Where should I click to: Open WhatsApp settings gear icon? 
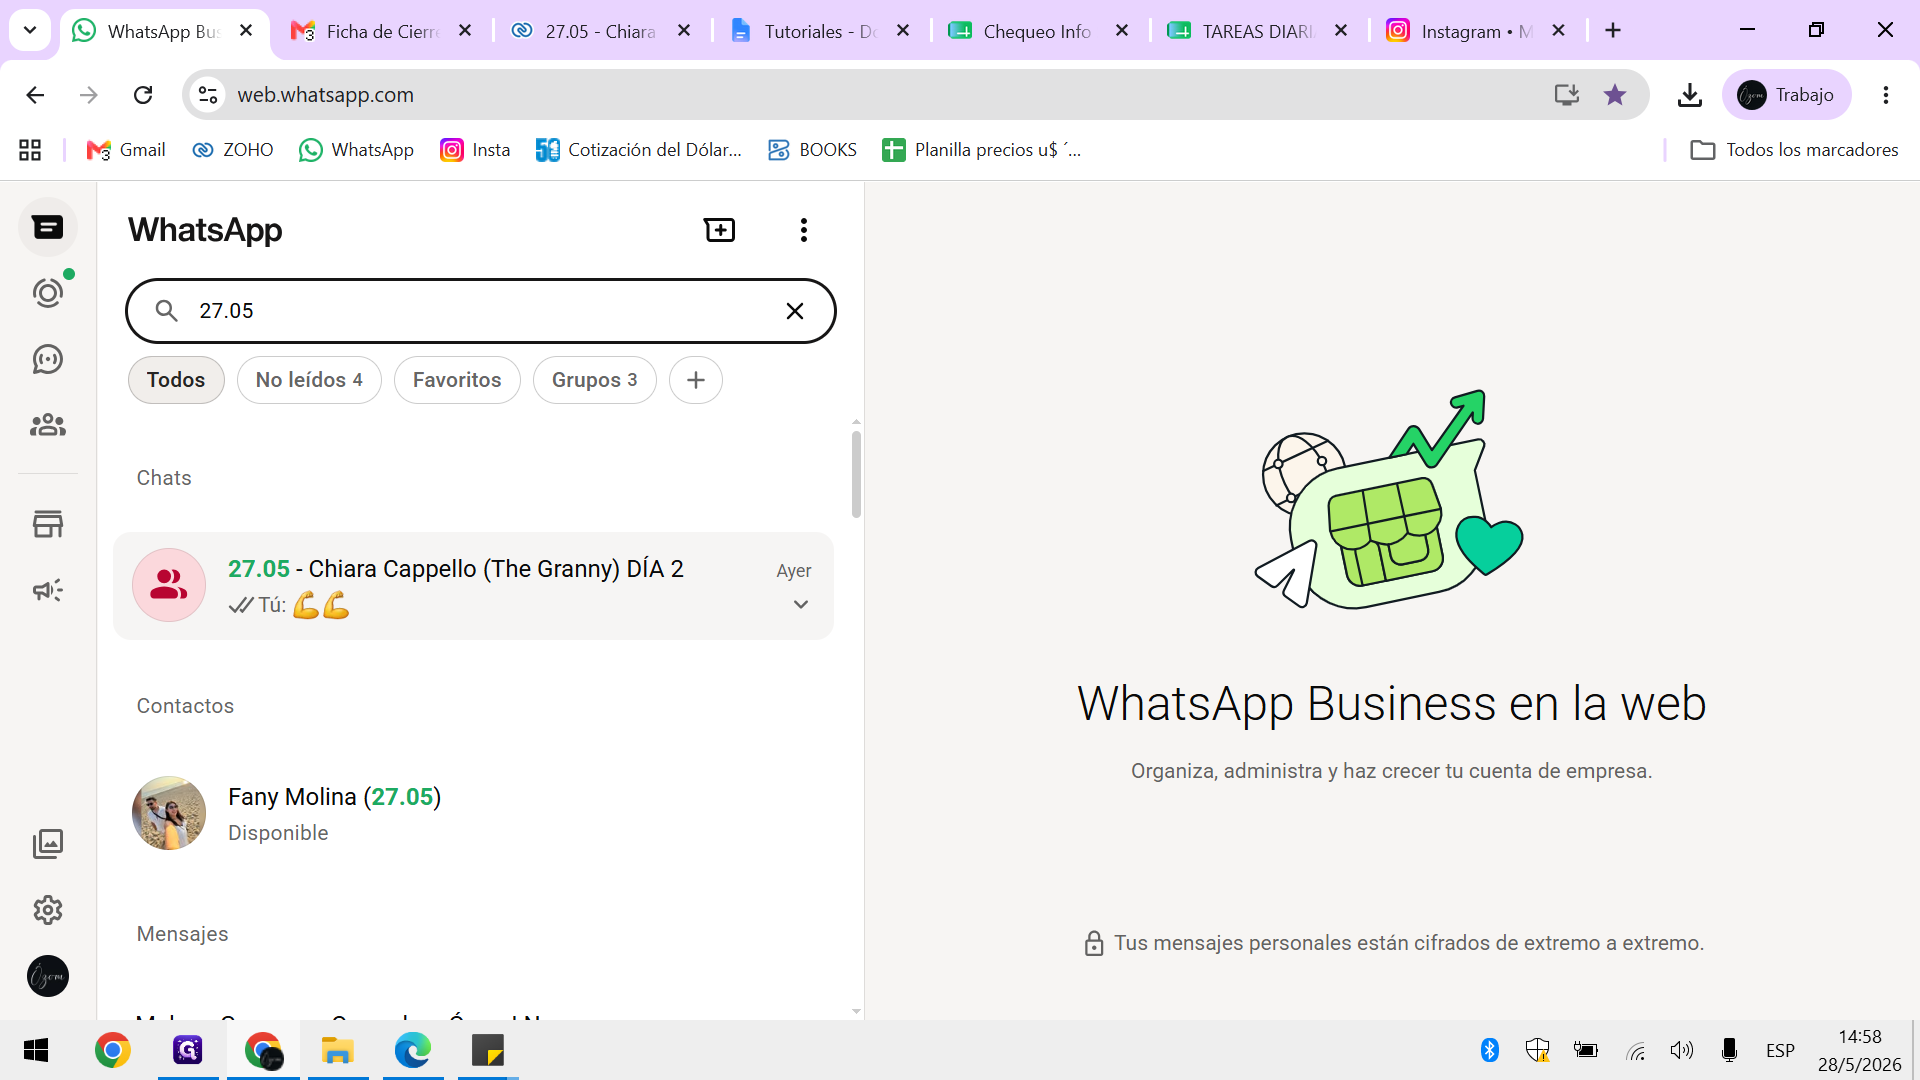tap(48, 910)
